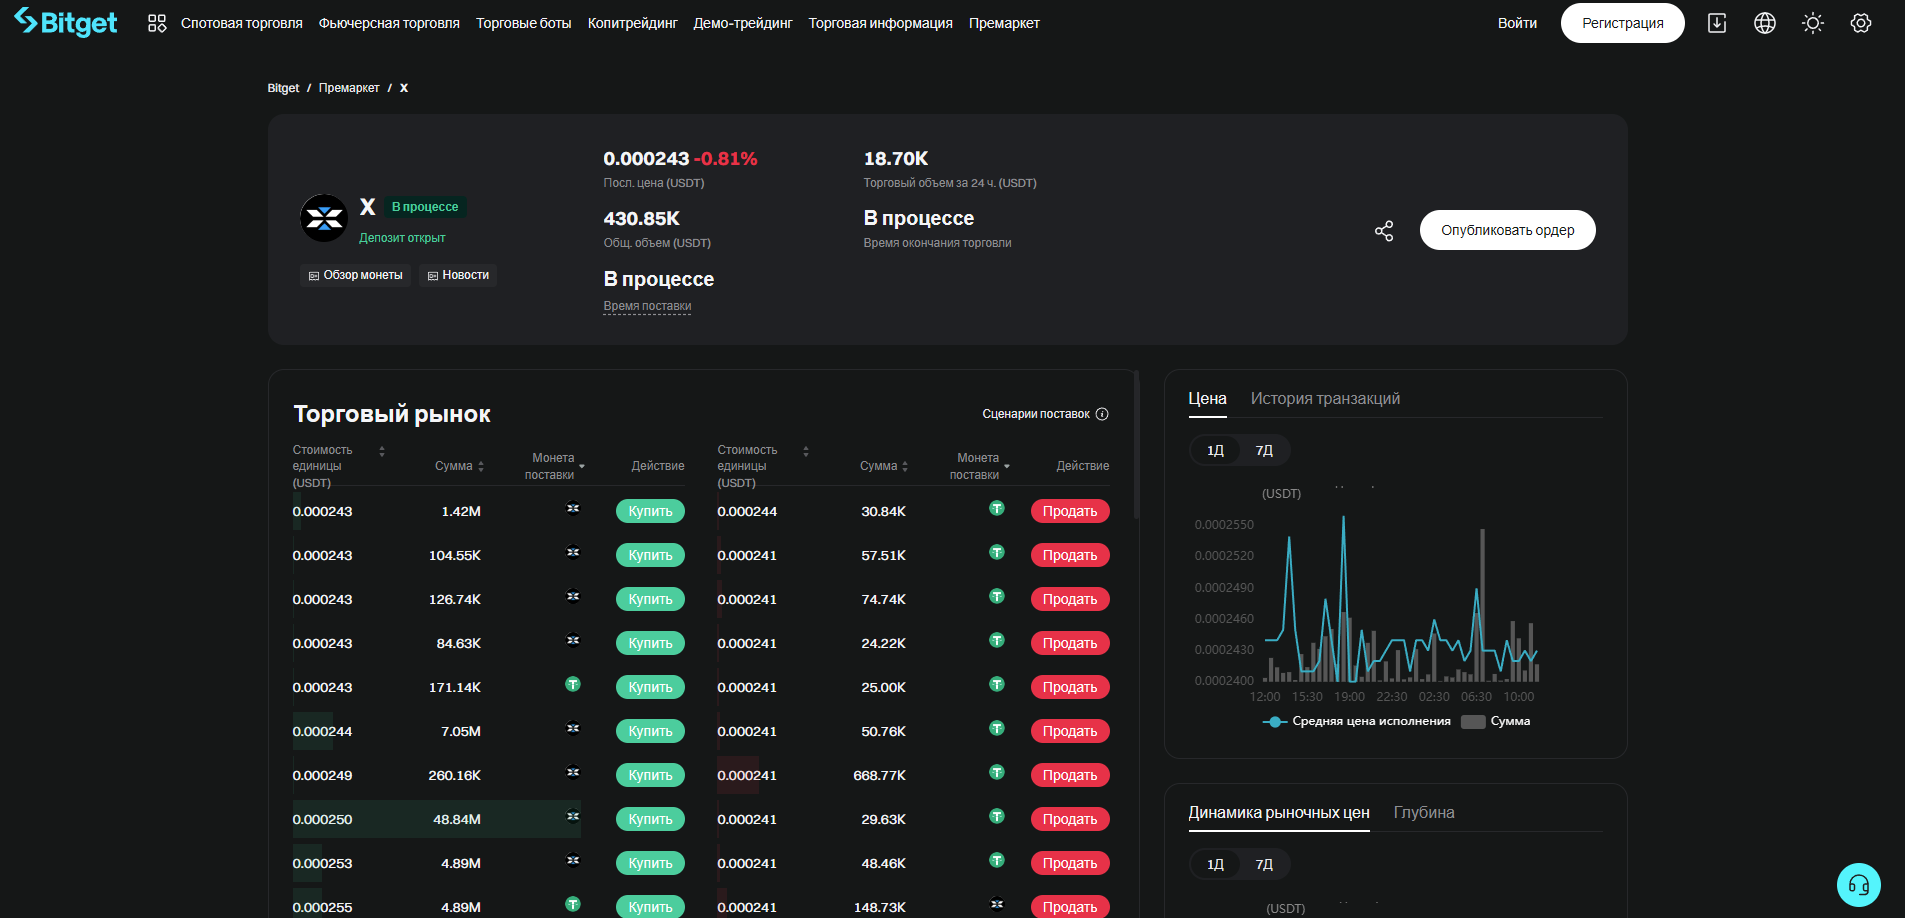Image resolution: width=1905 pixels, height=918 pixels.
Task: Select 1Д range under Динамика рыночных цен
Action: pos(1215,864)
